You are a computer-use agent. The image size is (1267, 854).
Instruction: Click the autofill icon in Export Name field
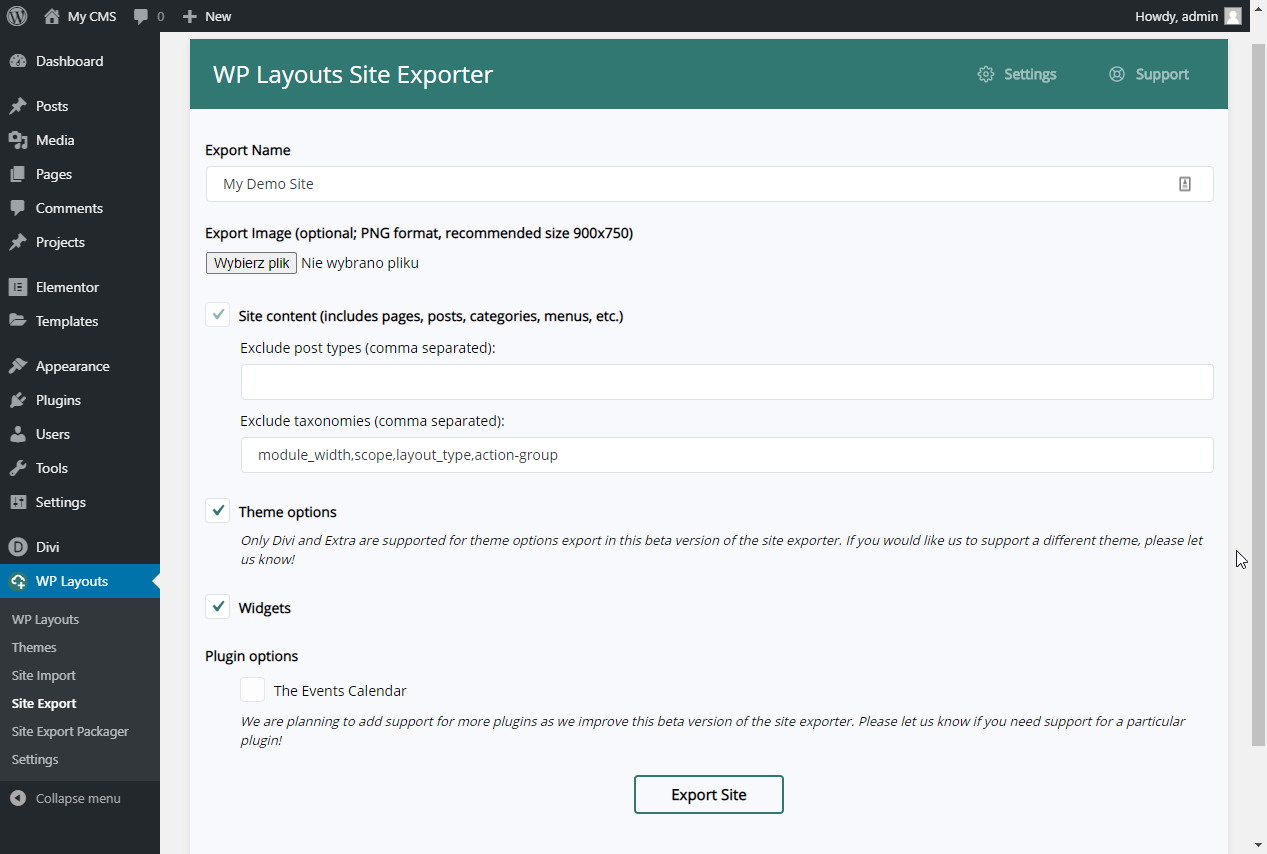(x=1185, y=184)
